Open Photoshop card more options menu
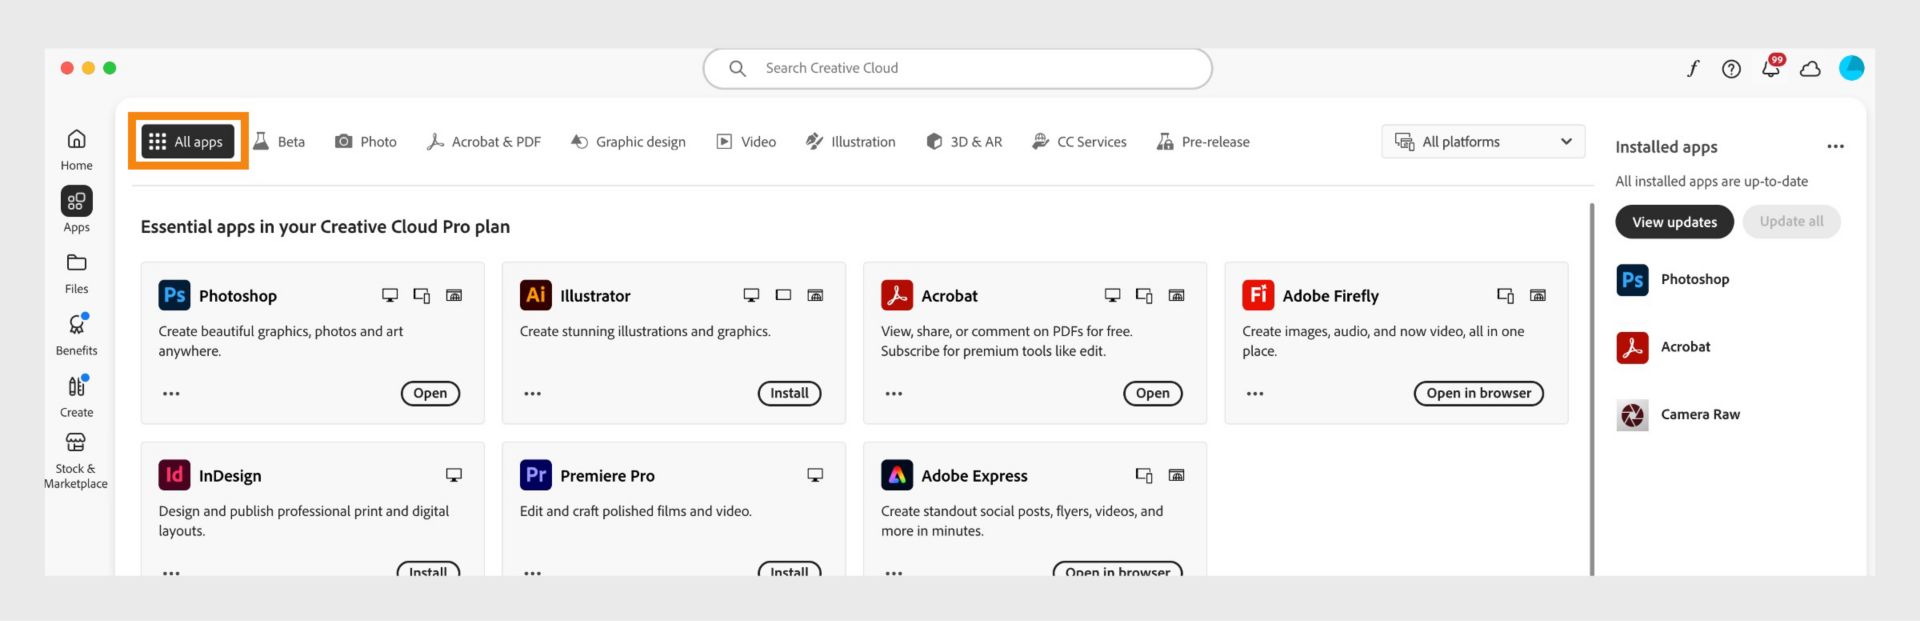 (x=171, y=394)
